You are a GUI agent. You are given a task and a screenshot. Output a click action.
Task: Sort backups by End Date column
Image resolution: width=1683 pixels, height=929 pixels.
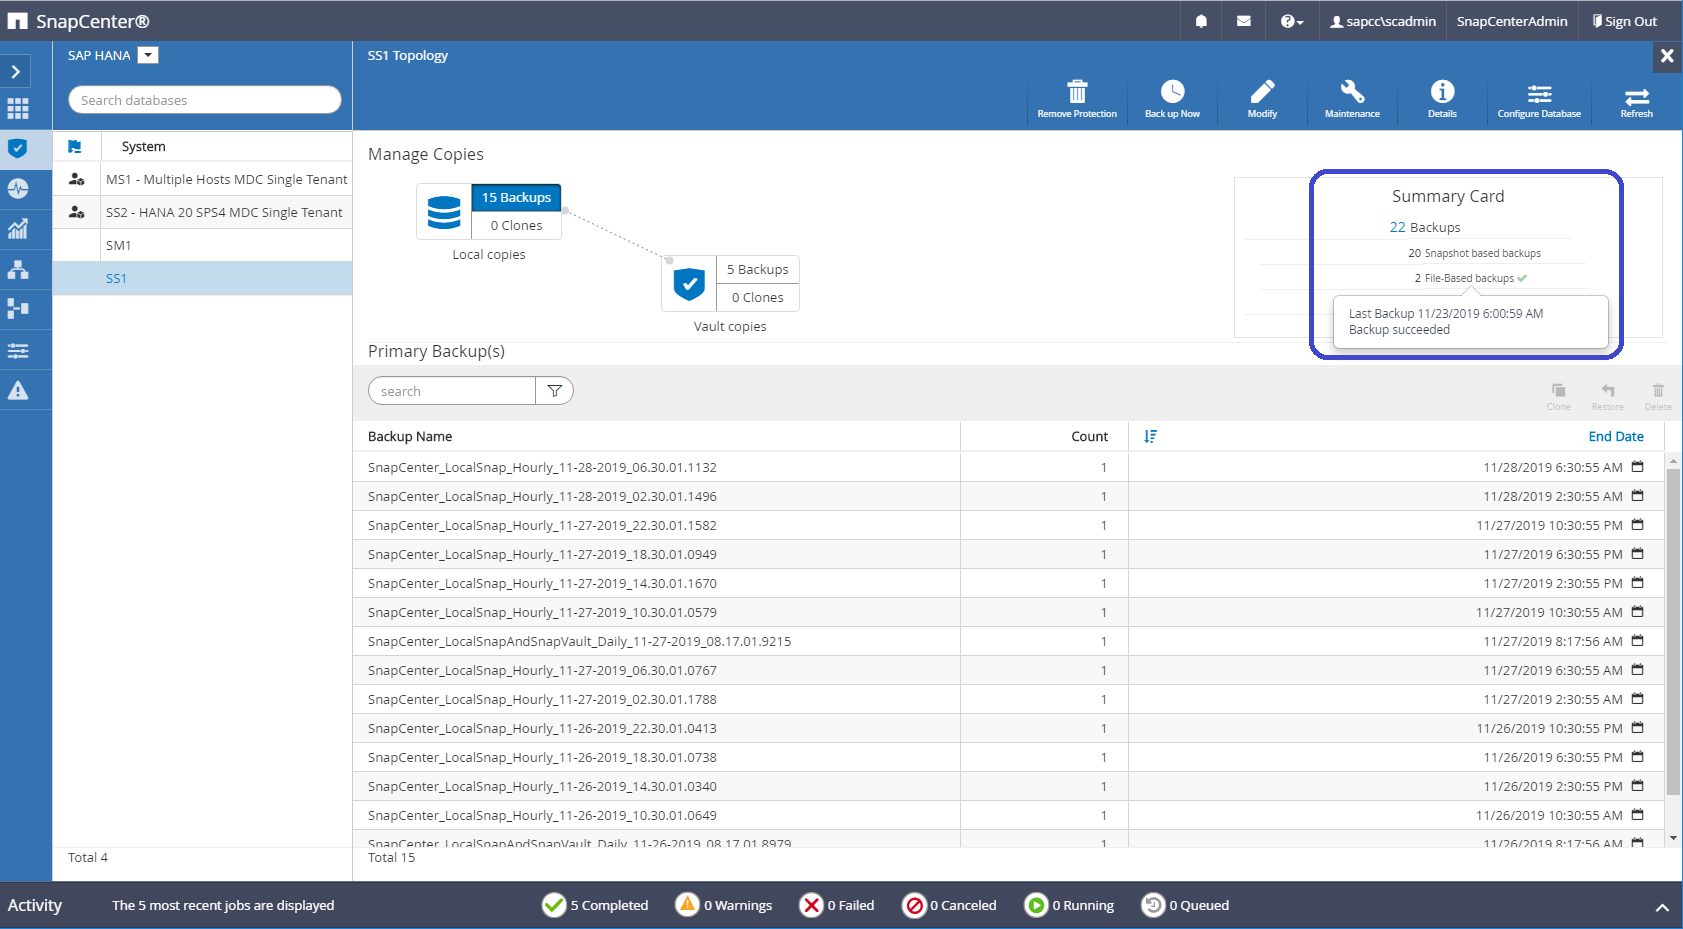[x=1615, y=436]
